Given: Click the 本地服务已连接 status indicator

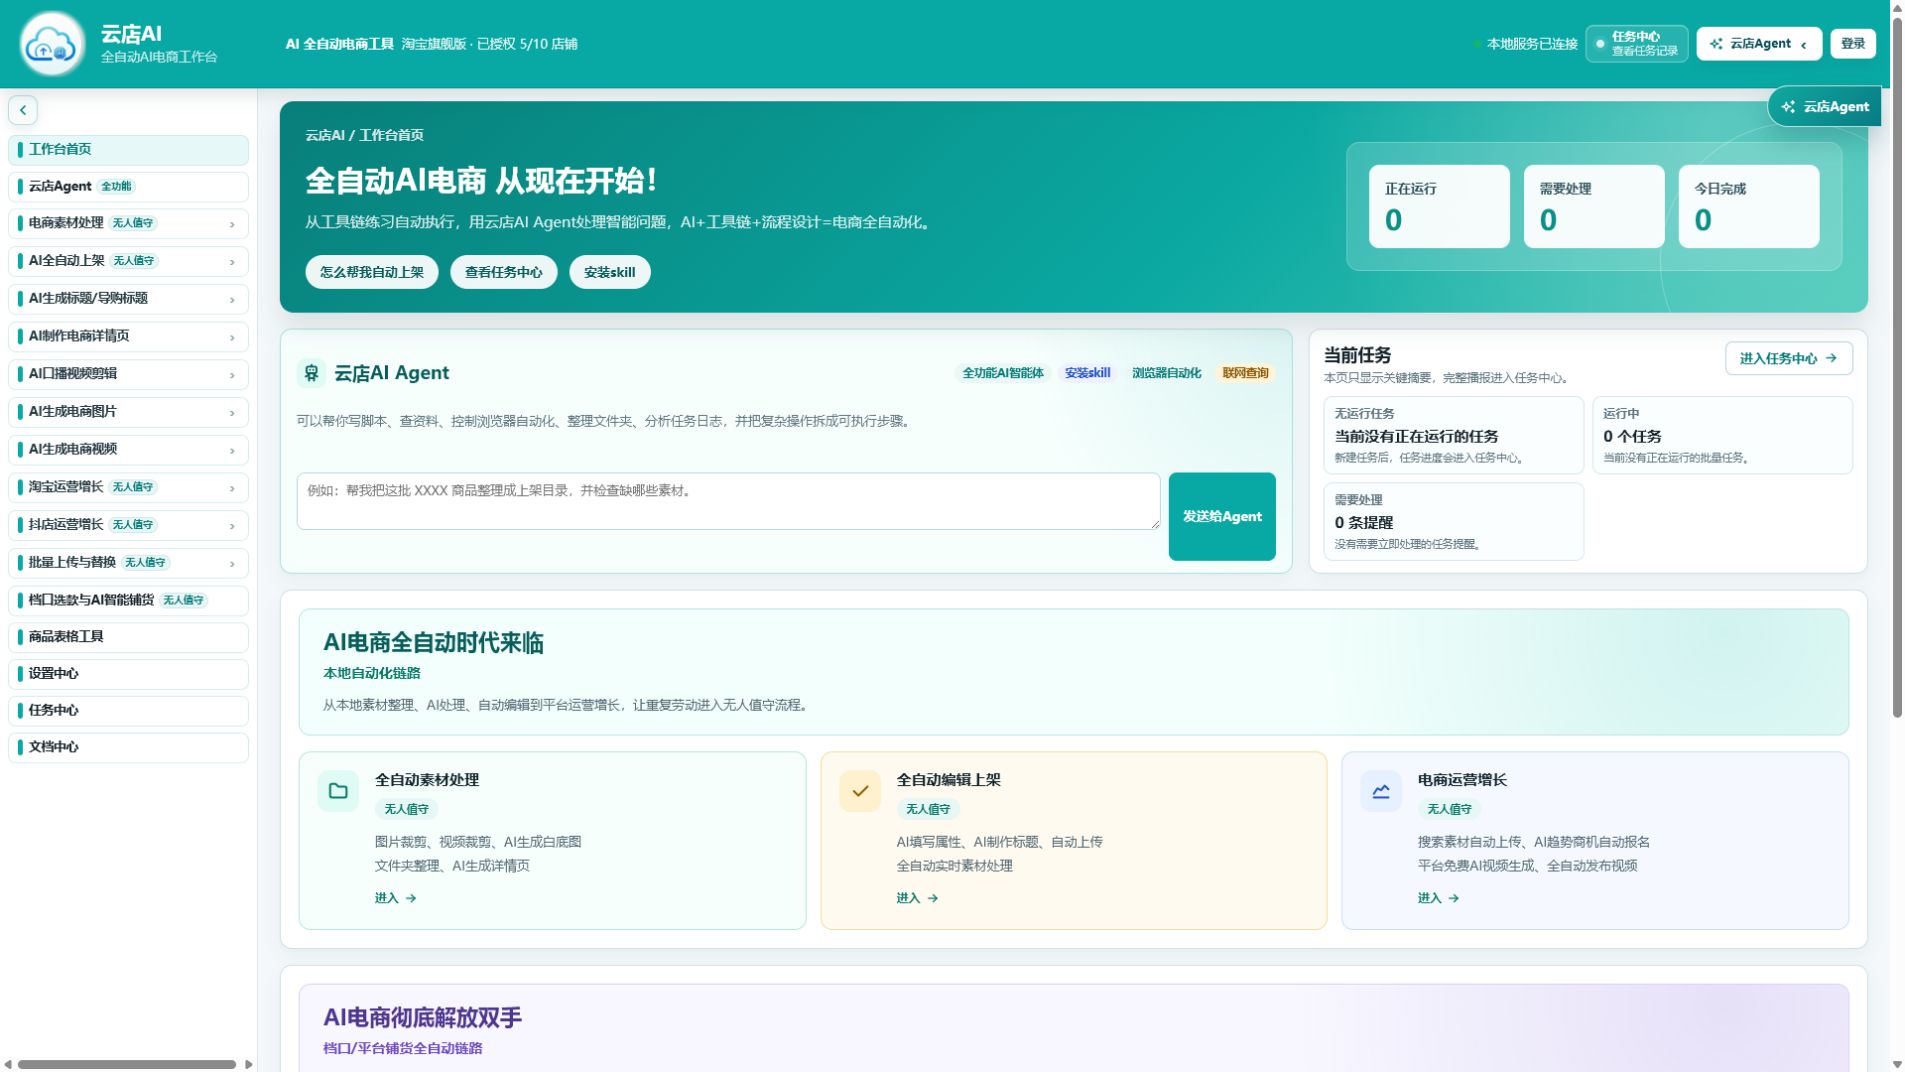Looking at the screenshot, I should (1525, 44).
